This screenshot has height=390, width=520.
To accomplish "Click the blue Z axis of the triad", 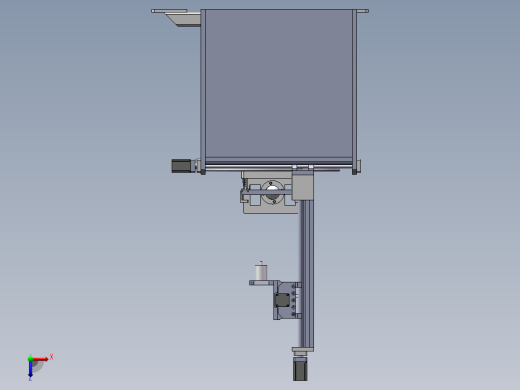I will [x=30, y=369].
